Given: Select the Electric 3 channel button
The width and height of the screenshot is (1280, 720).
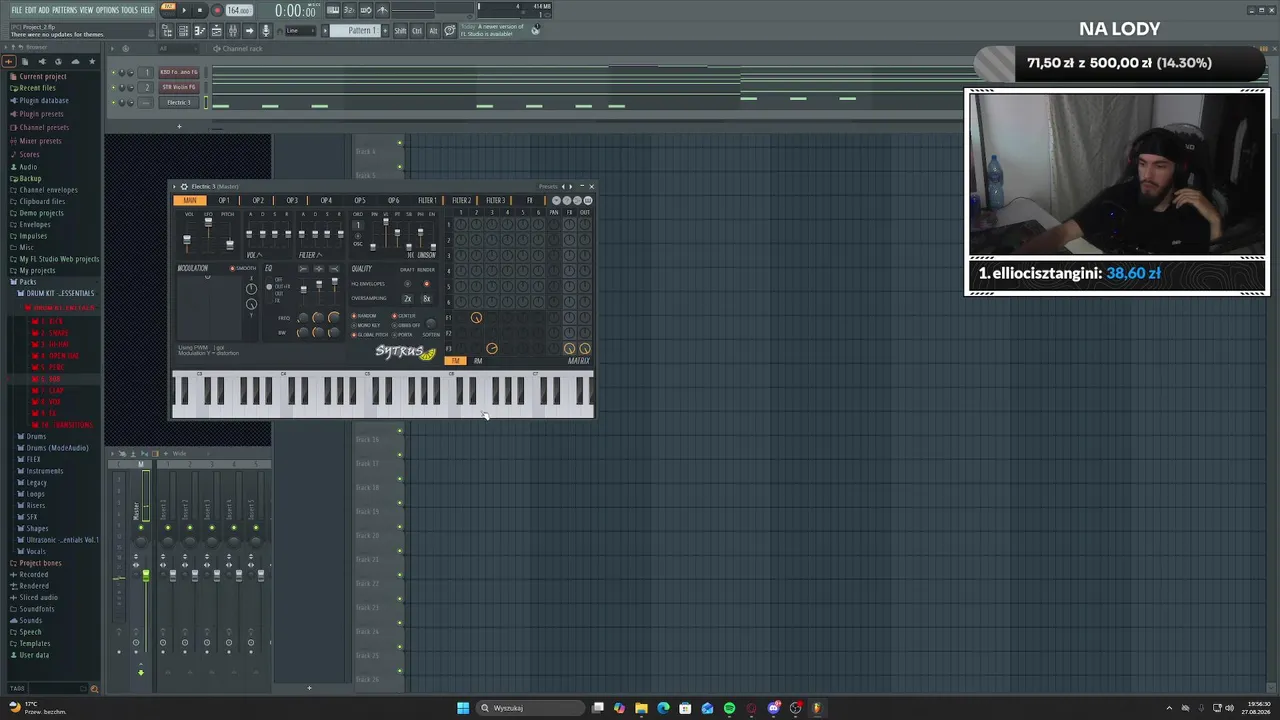Looking at the screenshot, I should pyautogui.click(x=179, y=103).
